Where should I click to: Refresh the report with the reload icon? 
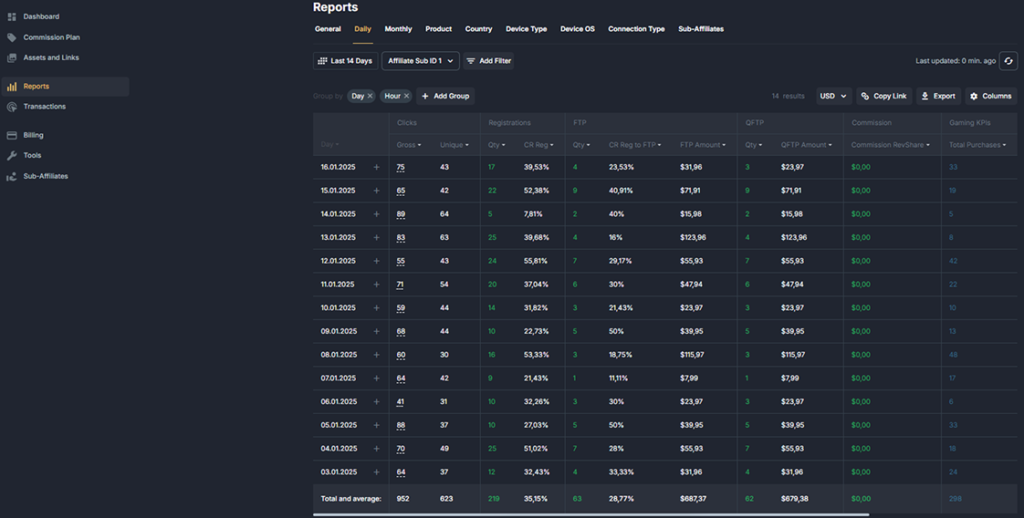(x=1009, y=61)
